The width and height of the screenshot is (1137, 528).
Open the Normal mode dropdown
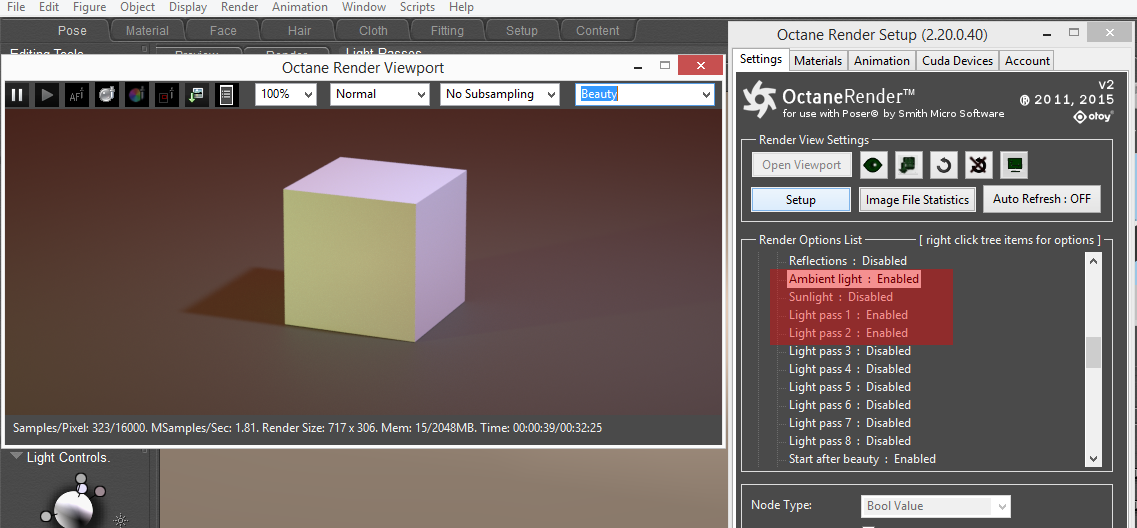pyautogui.click(x=380, y=94)
